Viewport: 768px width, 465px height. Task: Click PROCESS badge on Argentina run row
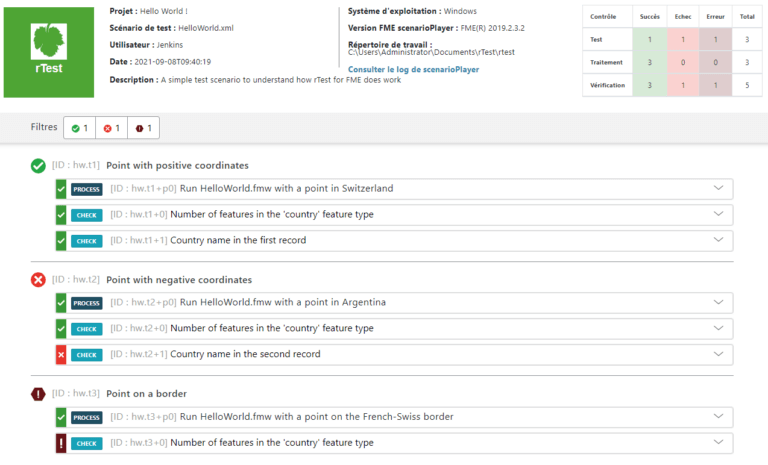tap(87, 303)
